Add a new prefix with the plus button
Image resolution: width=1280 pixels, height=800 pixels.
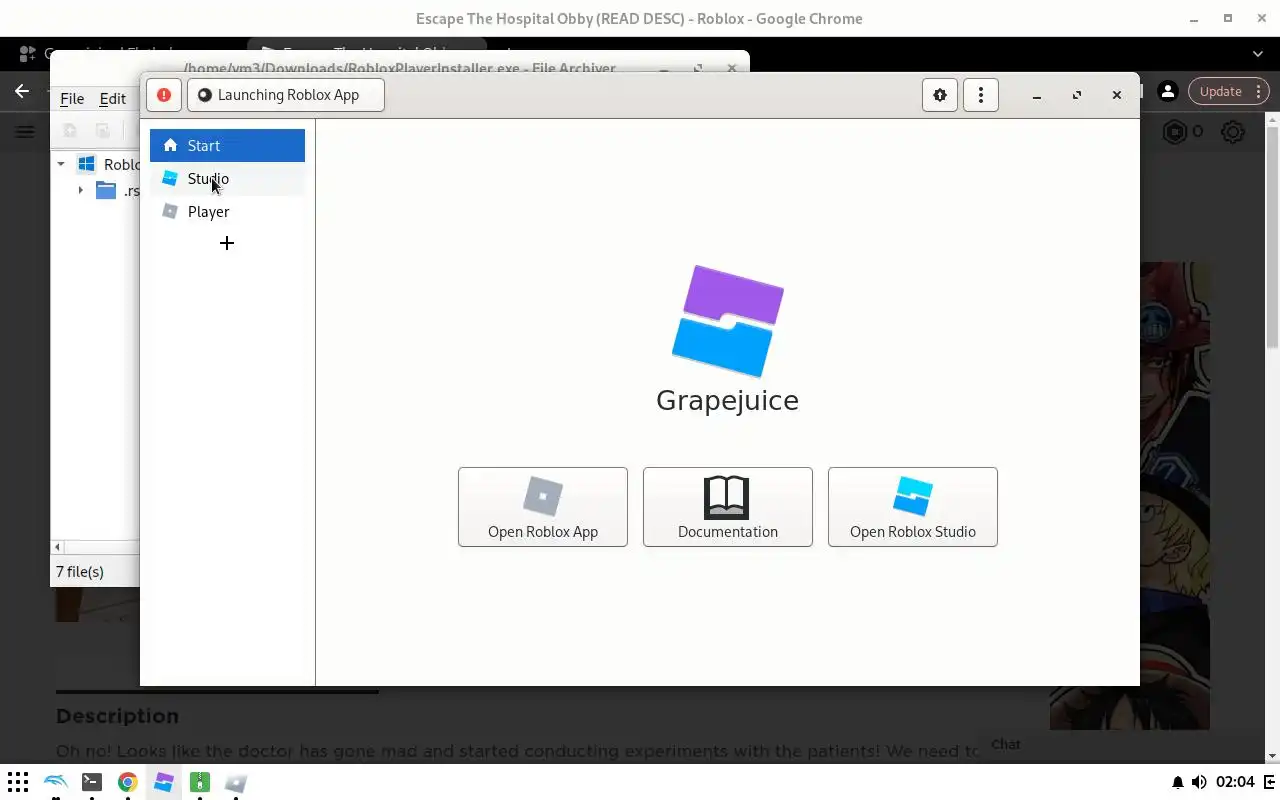(x=227, y=243)
